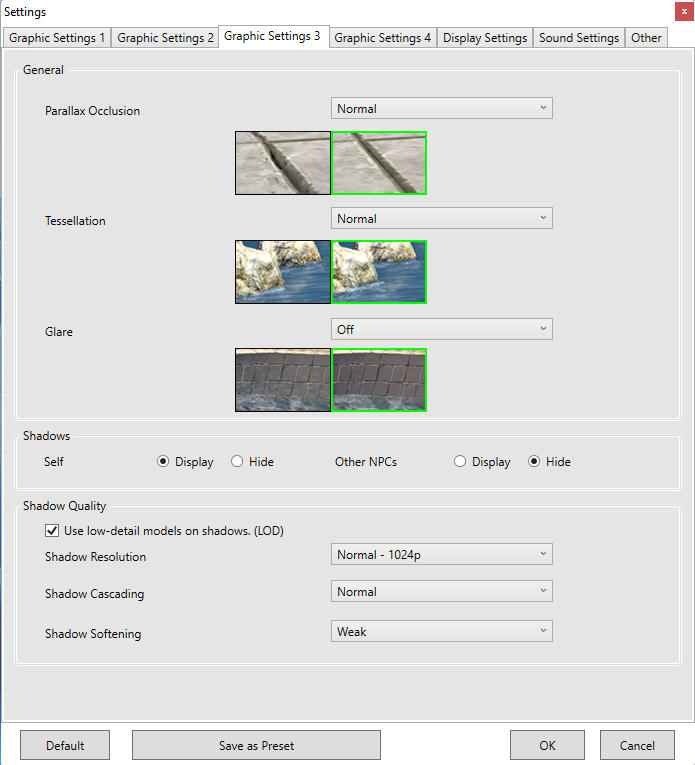695x765 pixels.
Task: Click the left Tessellation preview thumbnail
Action: (283, 271)
